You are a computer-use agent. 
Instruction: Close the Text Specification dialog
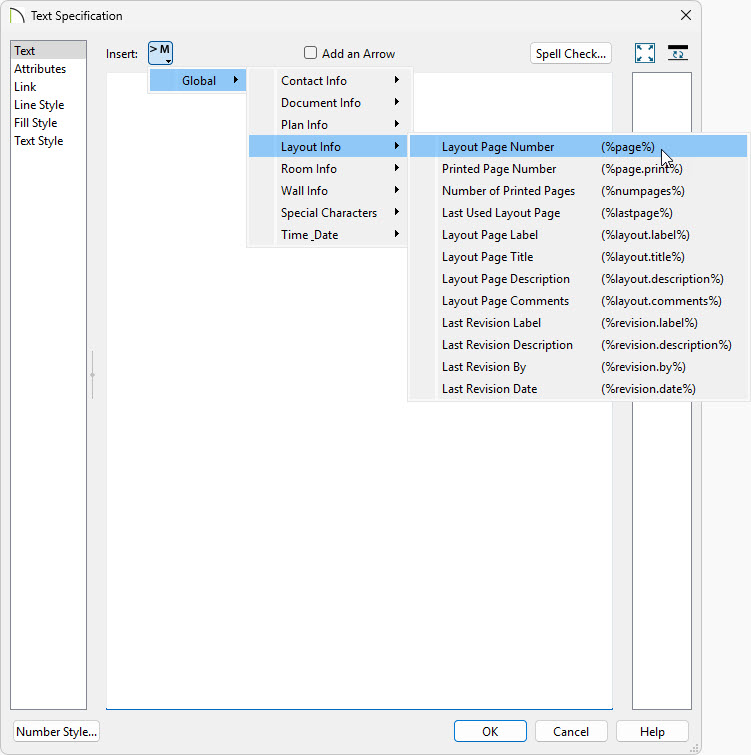(x=686, y=16)
